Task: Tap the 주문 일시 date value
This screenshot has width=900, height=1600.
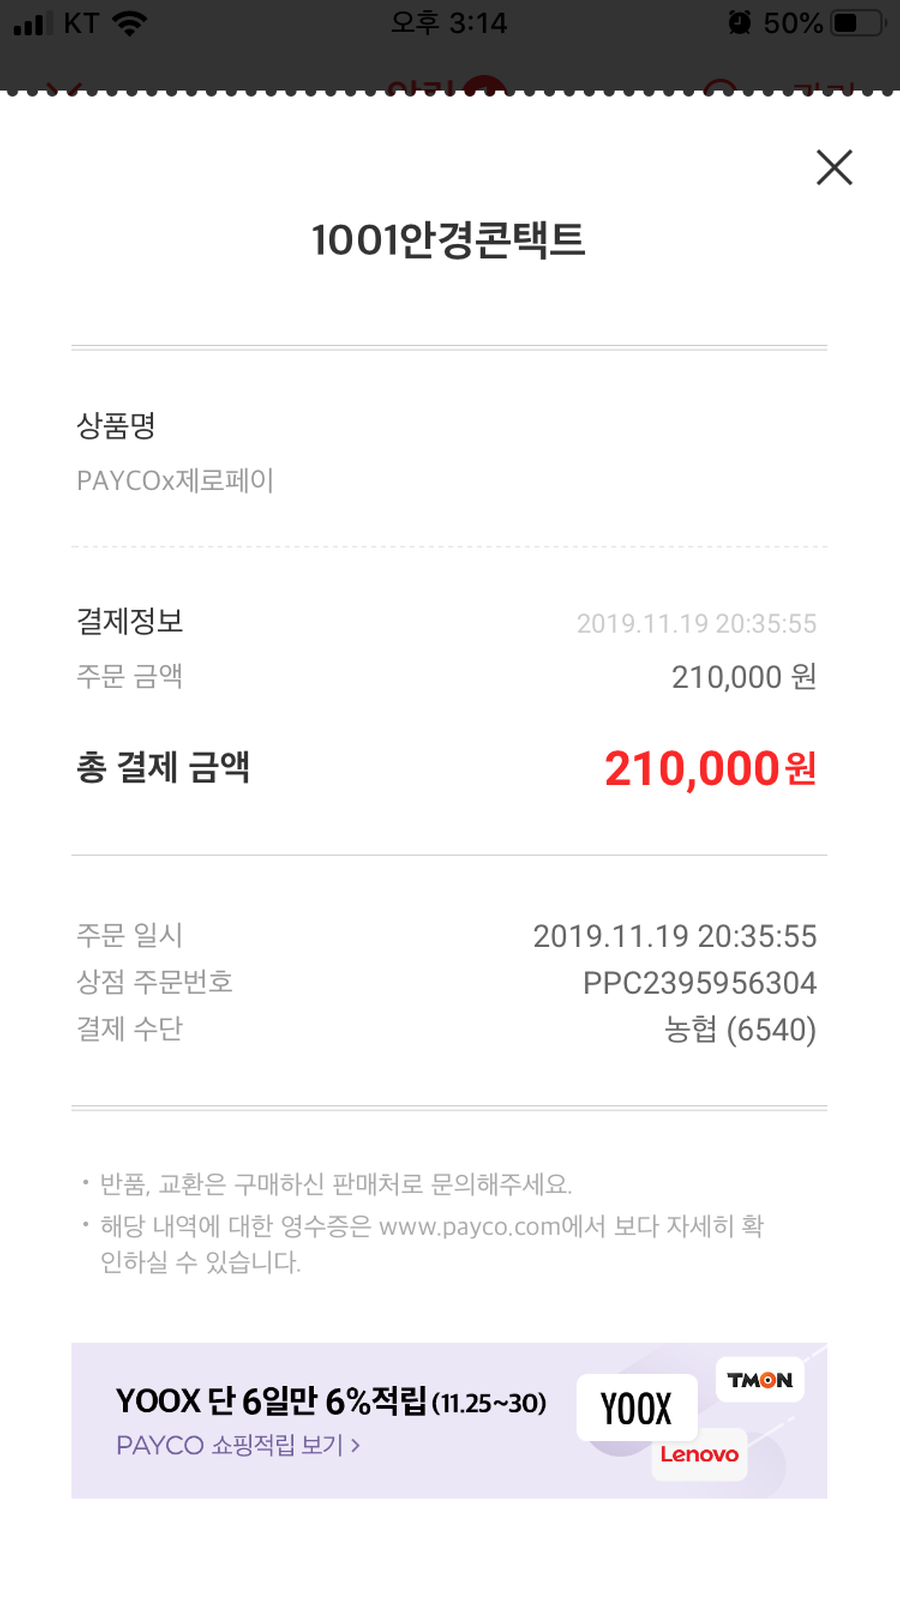Action: 674,936
